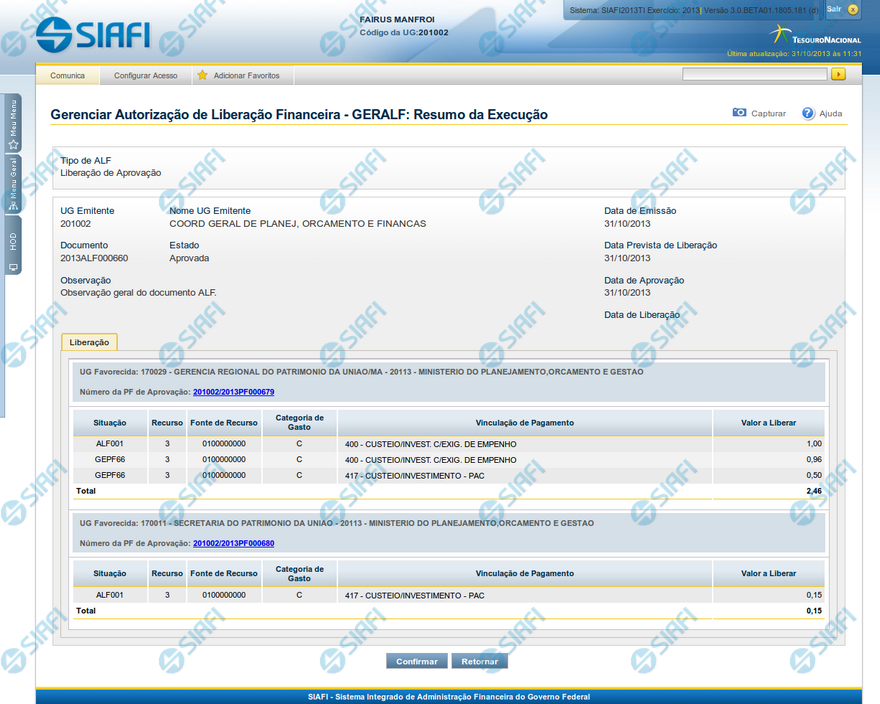Open help via the Ajuda question mark icon

(808, 113)
